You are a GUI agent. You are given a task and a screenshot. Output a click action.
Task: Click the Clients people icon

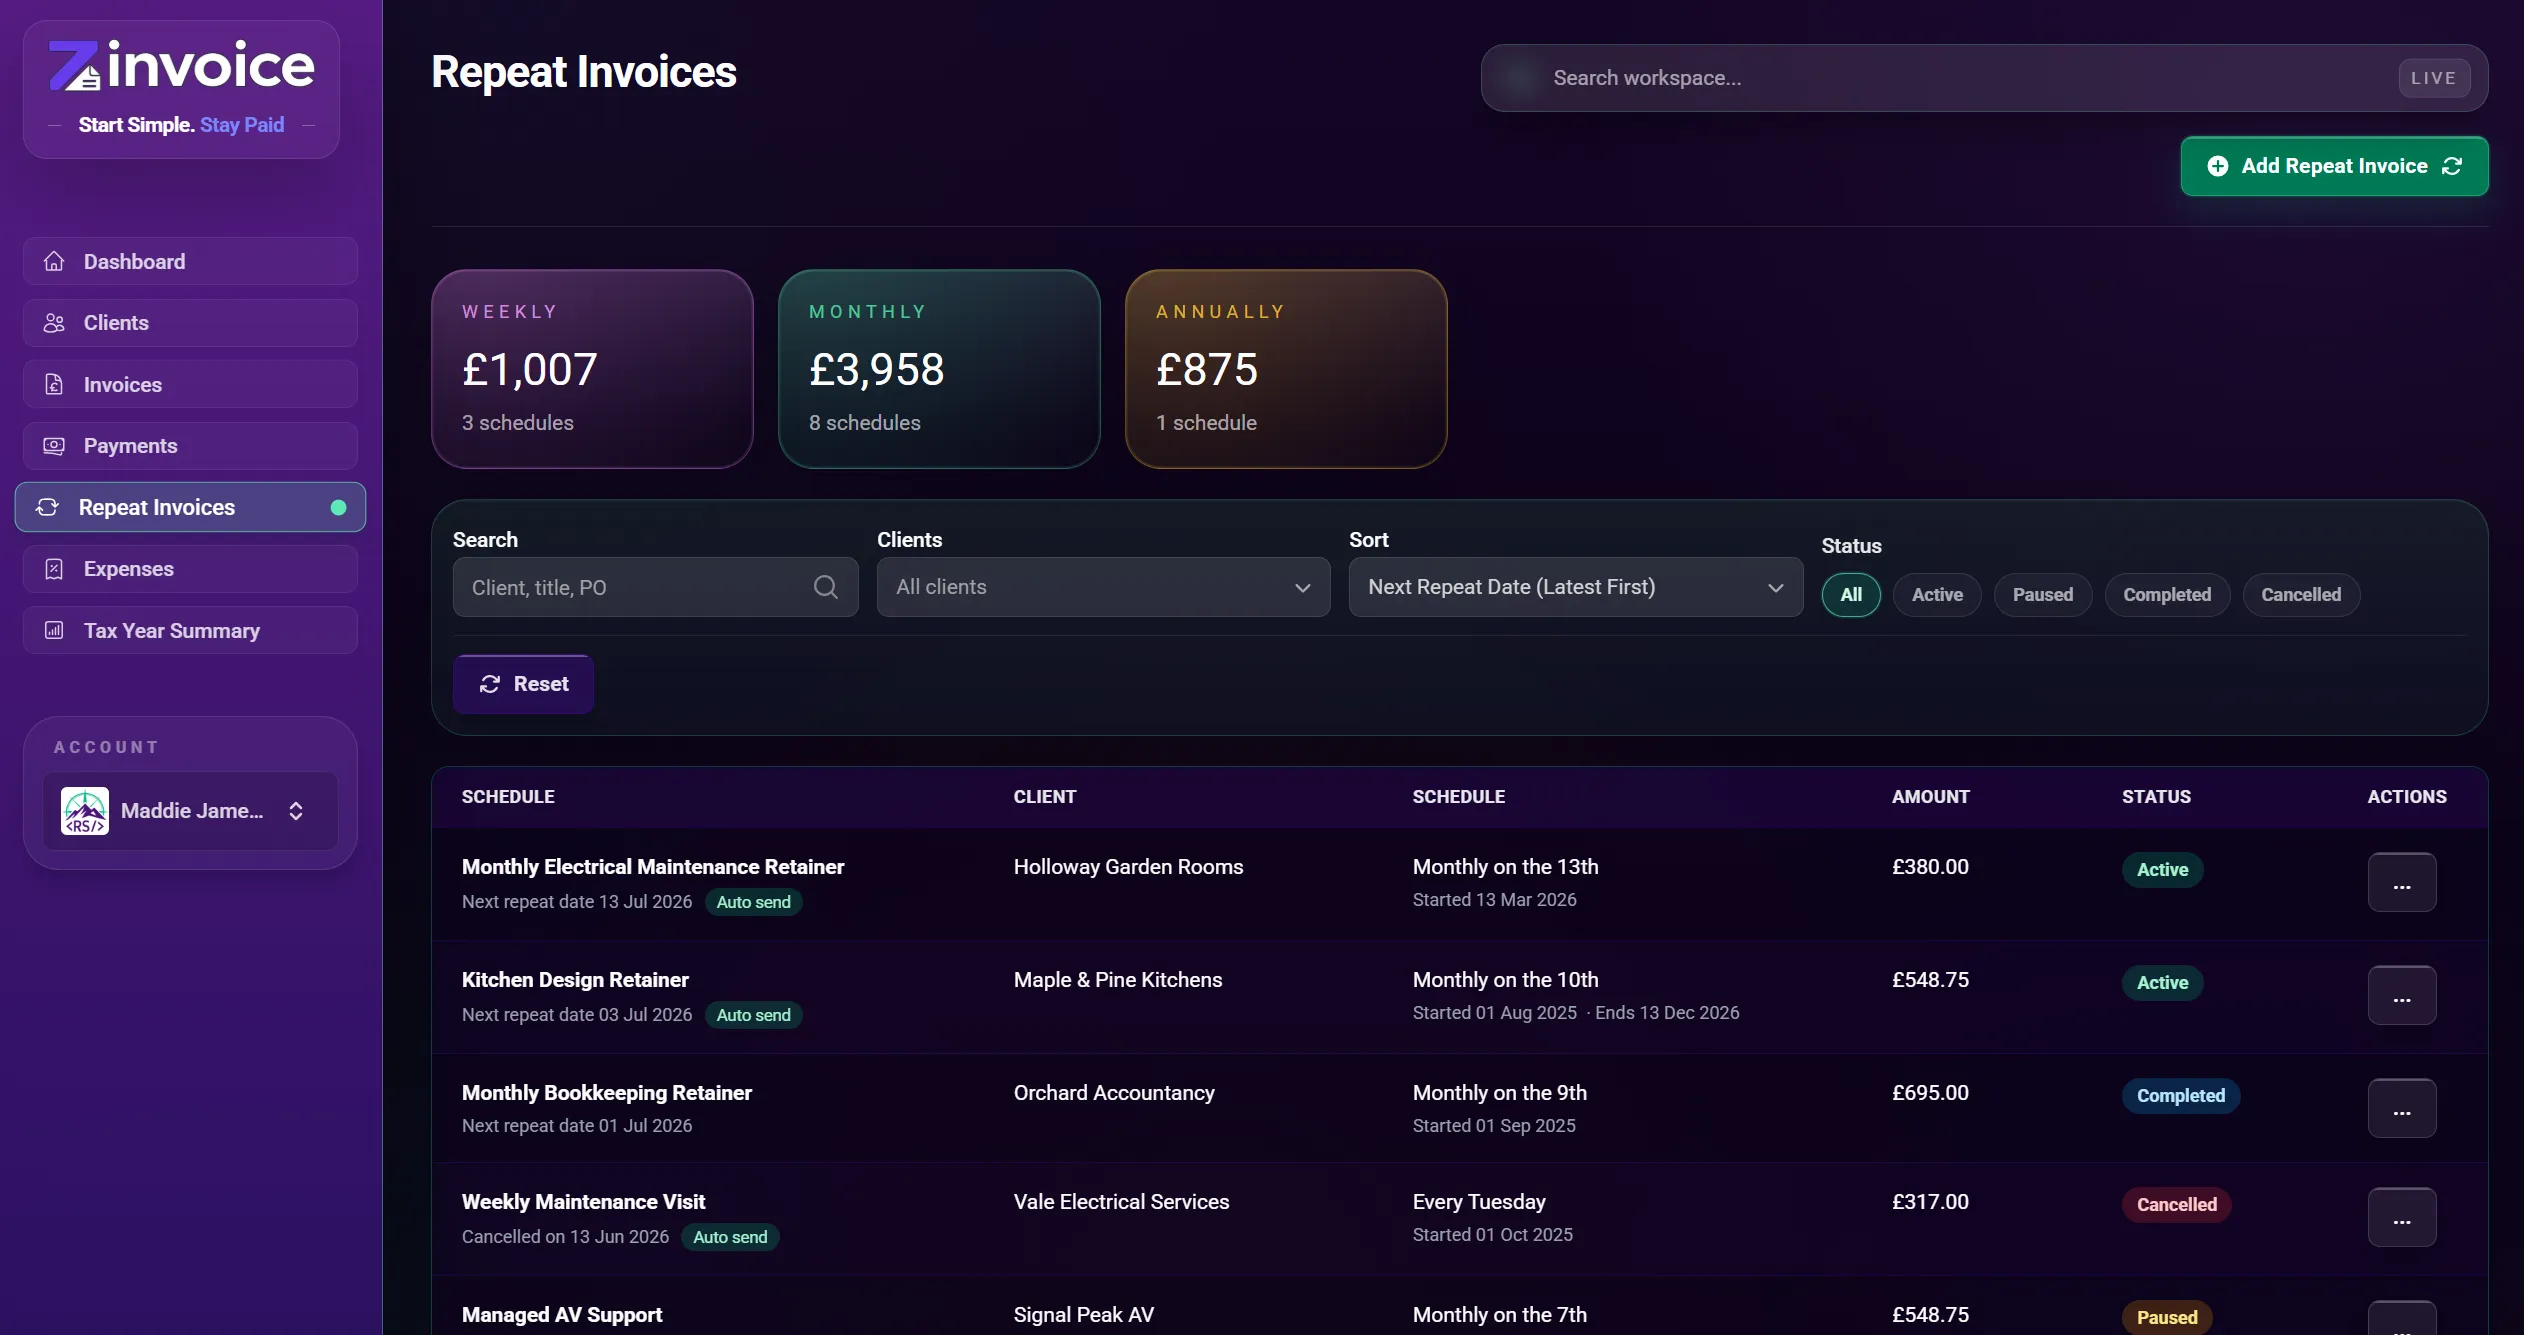(54, 323)
